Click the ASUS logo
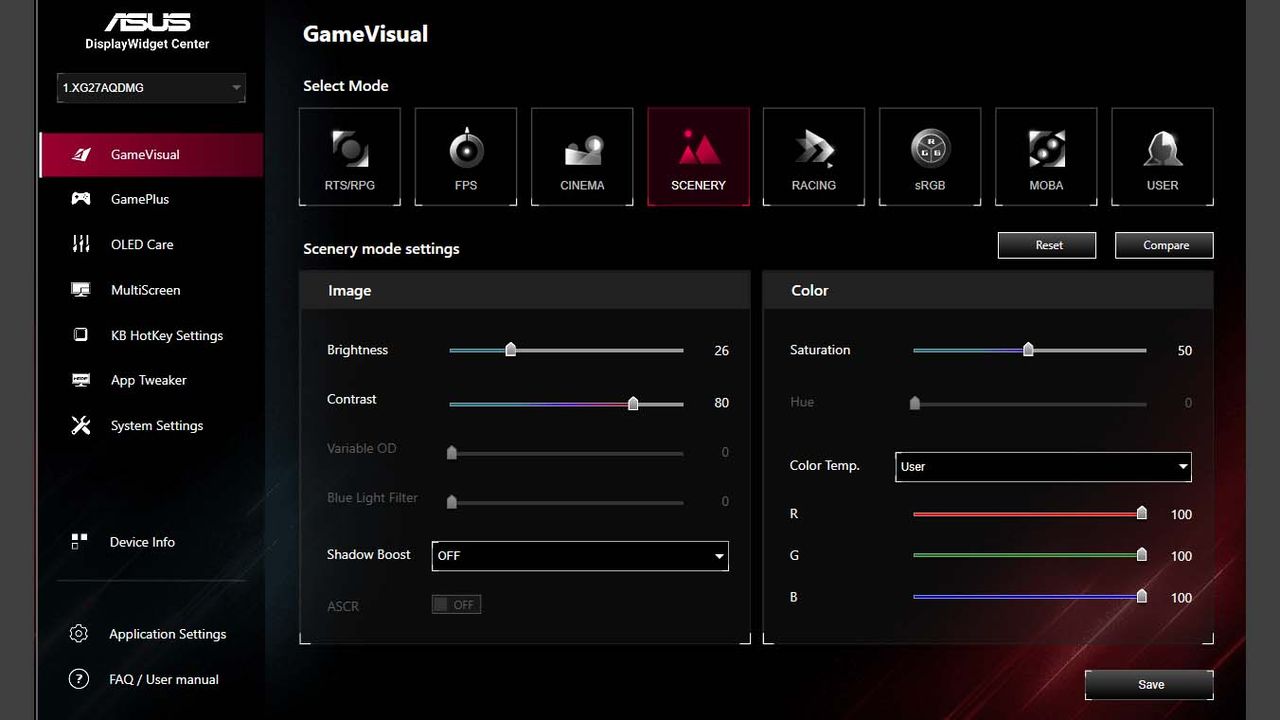Viewport: 1280px width, 720px height. [x=148, y=22]
